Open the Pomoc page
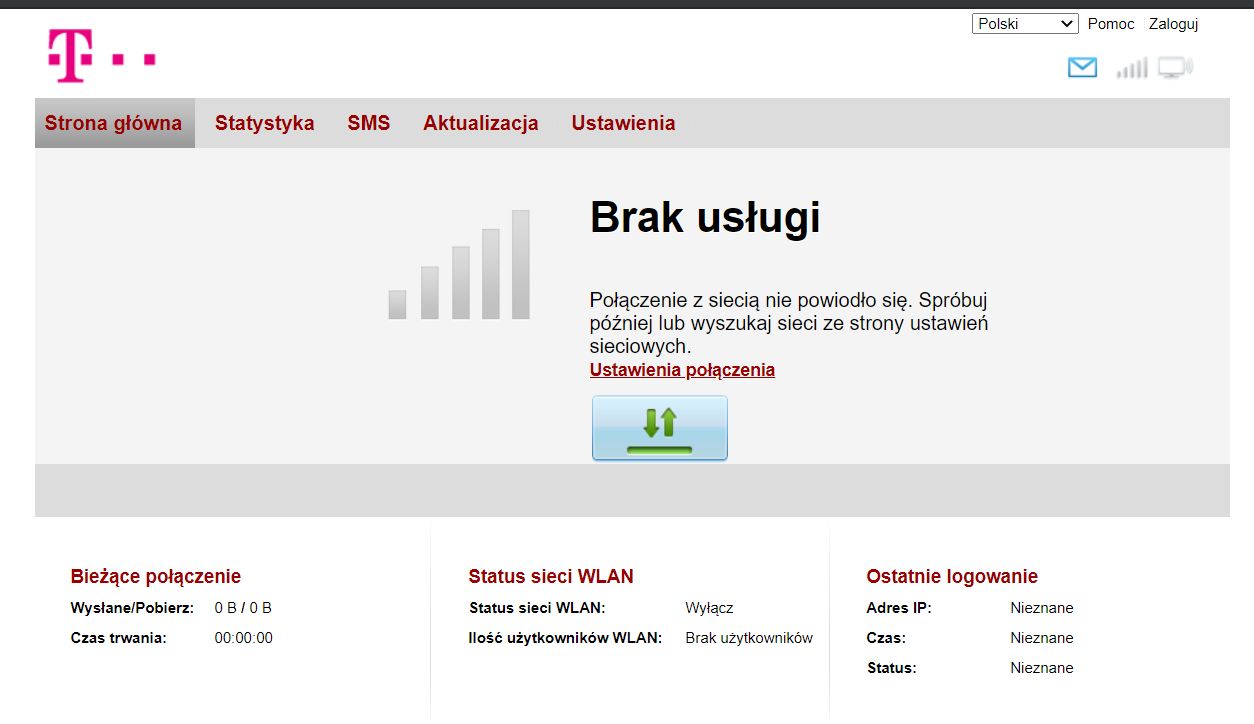1254x724 pixels. pyautogui.click(x=1111, y=23)
